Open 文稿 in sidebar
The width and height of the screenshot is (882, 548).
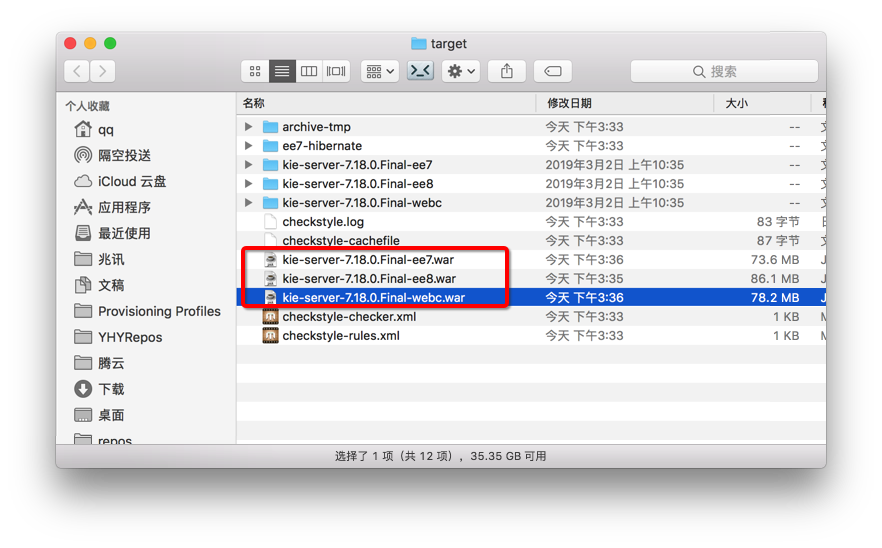[111, 285]
